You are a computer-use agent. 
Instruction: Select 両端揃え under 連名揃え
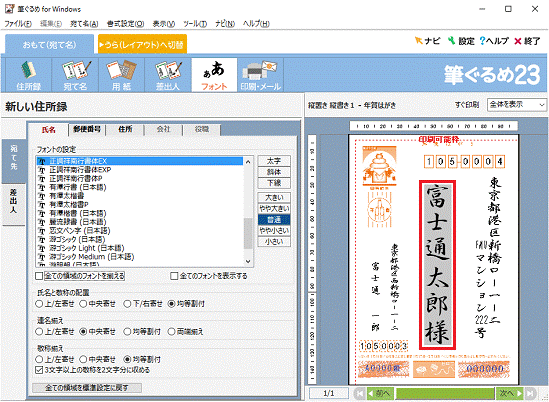171,332
